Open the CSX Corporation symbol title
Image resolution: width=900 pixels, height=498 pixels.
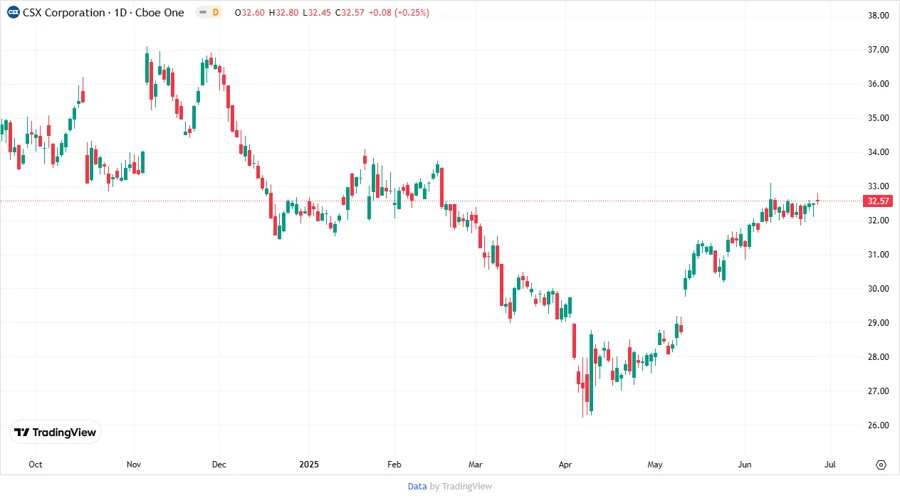(103, 13)
